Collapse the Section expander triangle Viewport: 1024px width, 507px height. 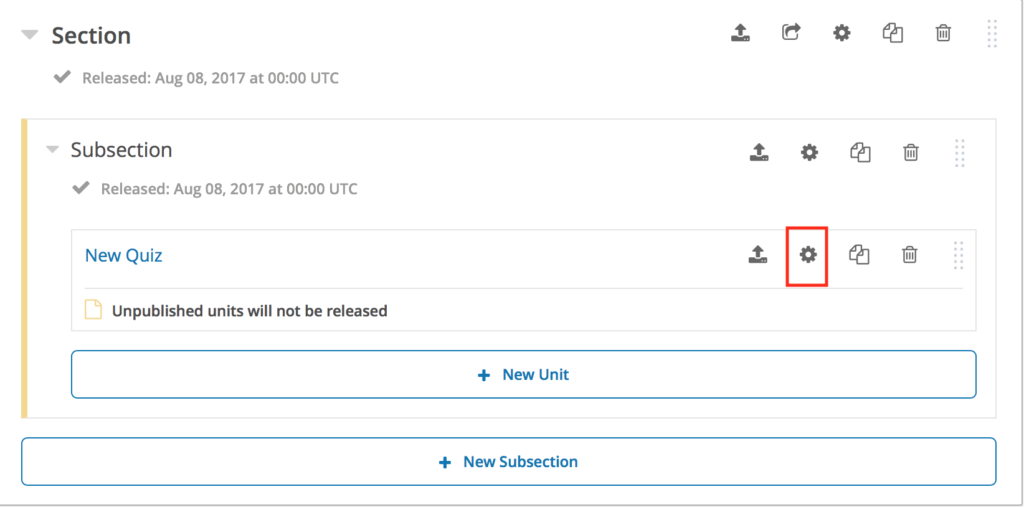coord(30,35)
